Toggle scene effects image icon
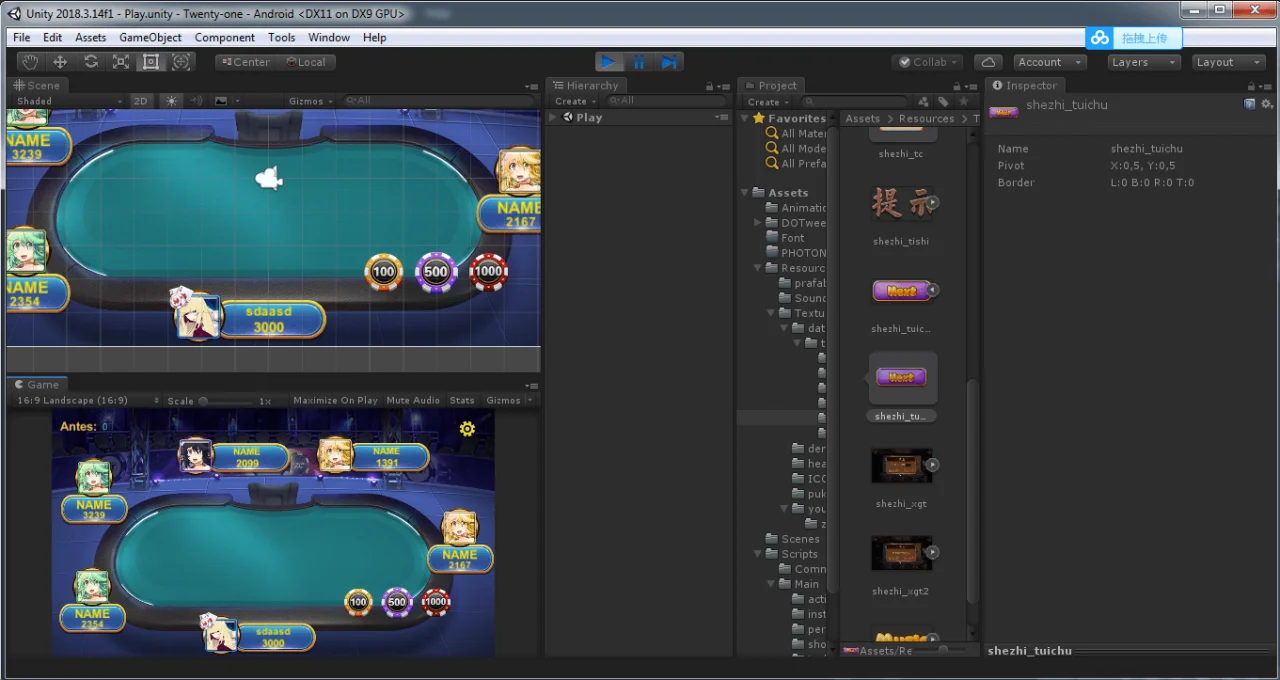This screenshot has width=1280, height=680. (x=222, y=101)
